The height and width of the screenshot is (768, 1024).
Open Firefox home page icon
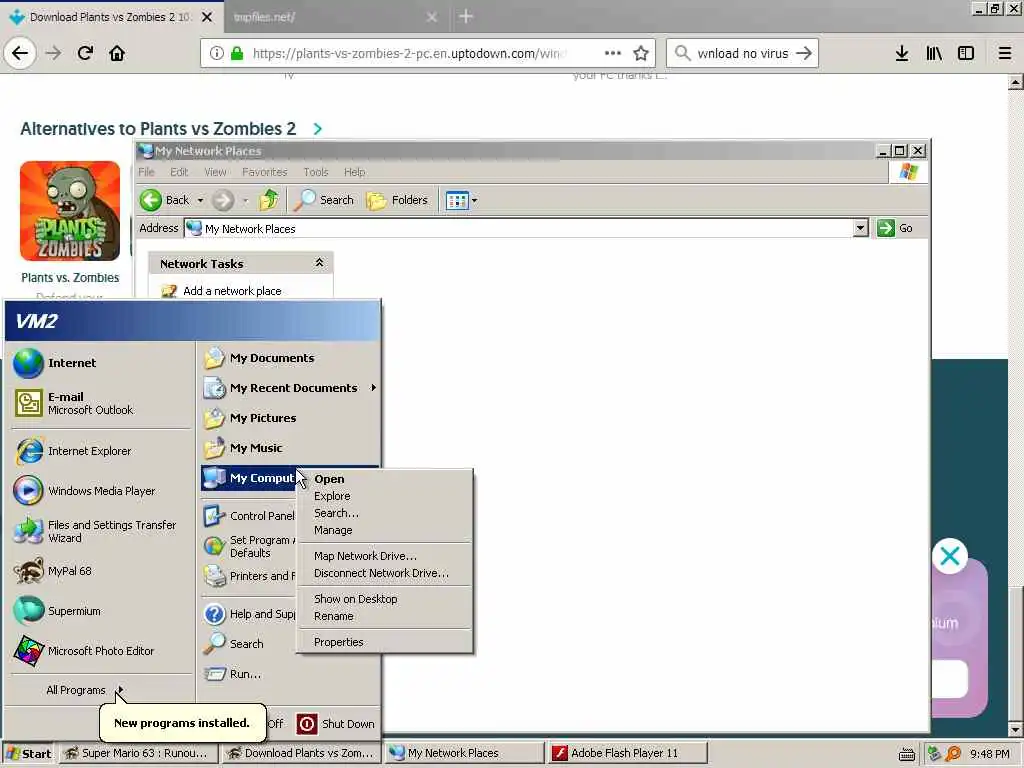click(117, 53)
